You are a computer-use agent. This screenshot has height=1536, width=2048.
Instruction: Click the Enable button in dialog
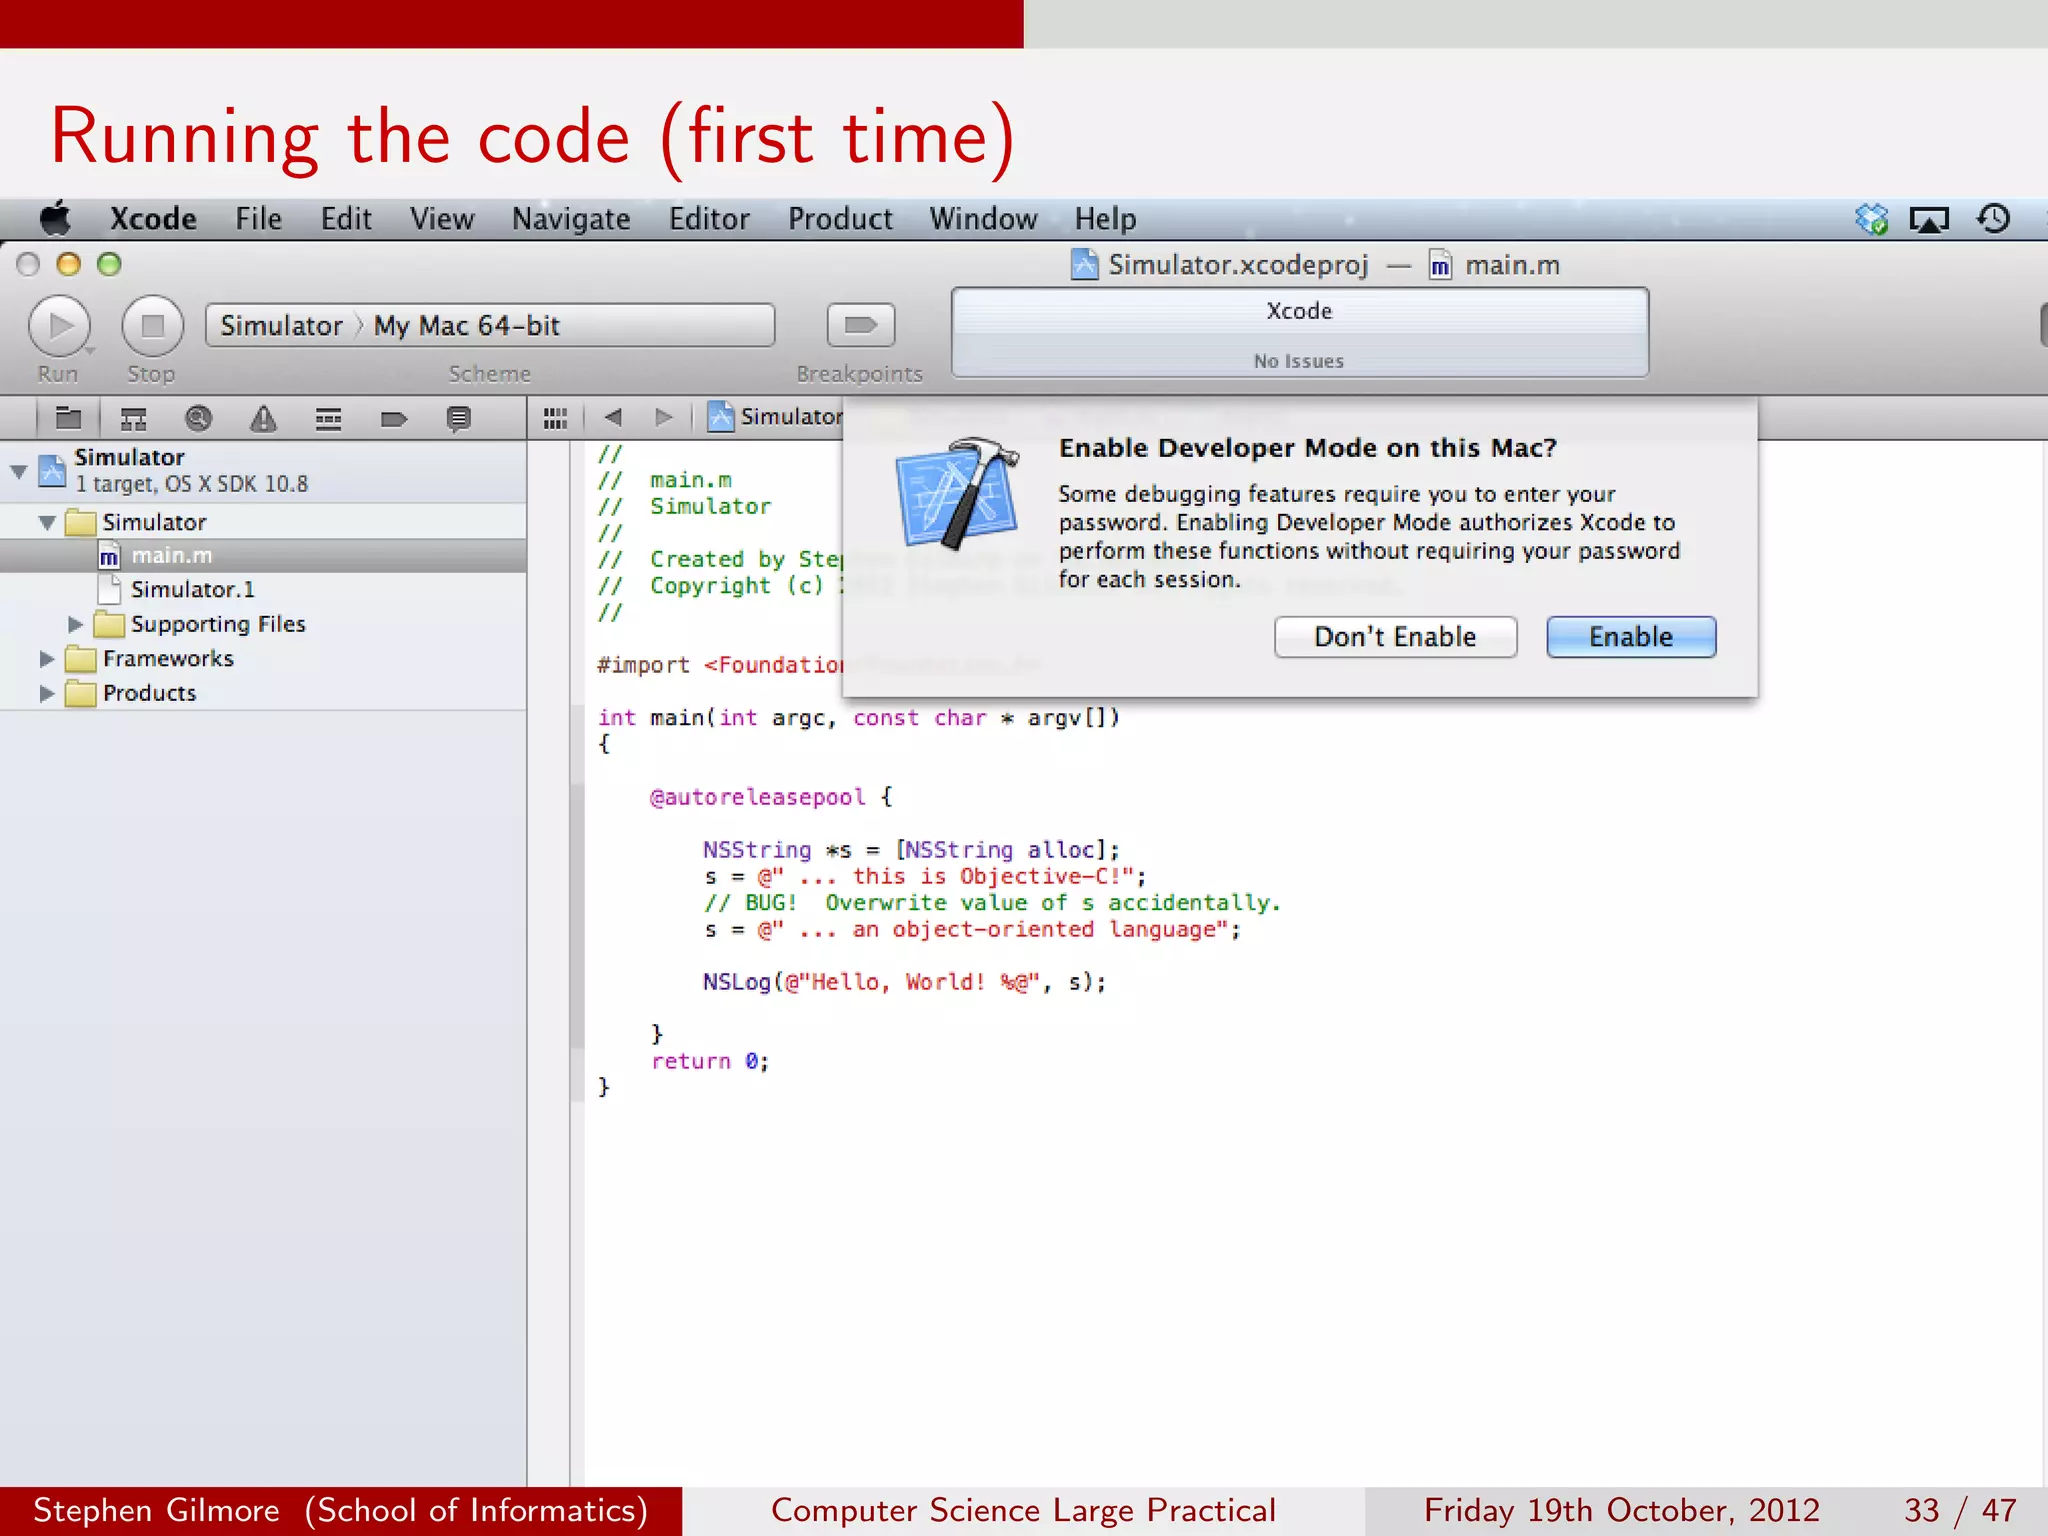pos(1631,637)
